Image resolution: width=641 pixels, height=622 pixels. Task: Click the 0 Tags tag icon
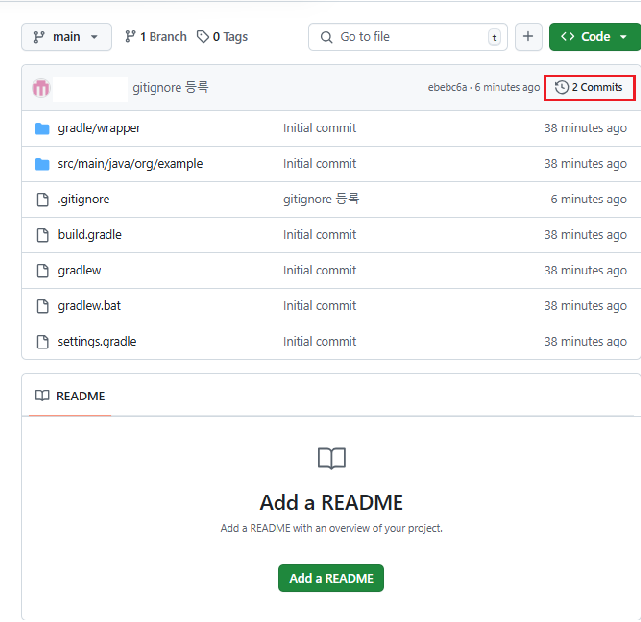coord(202,37)
